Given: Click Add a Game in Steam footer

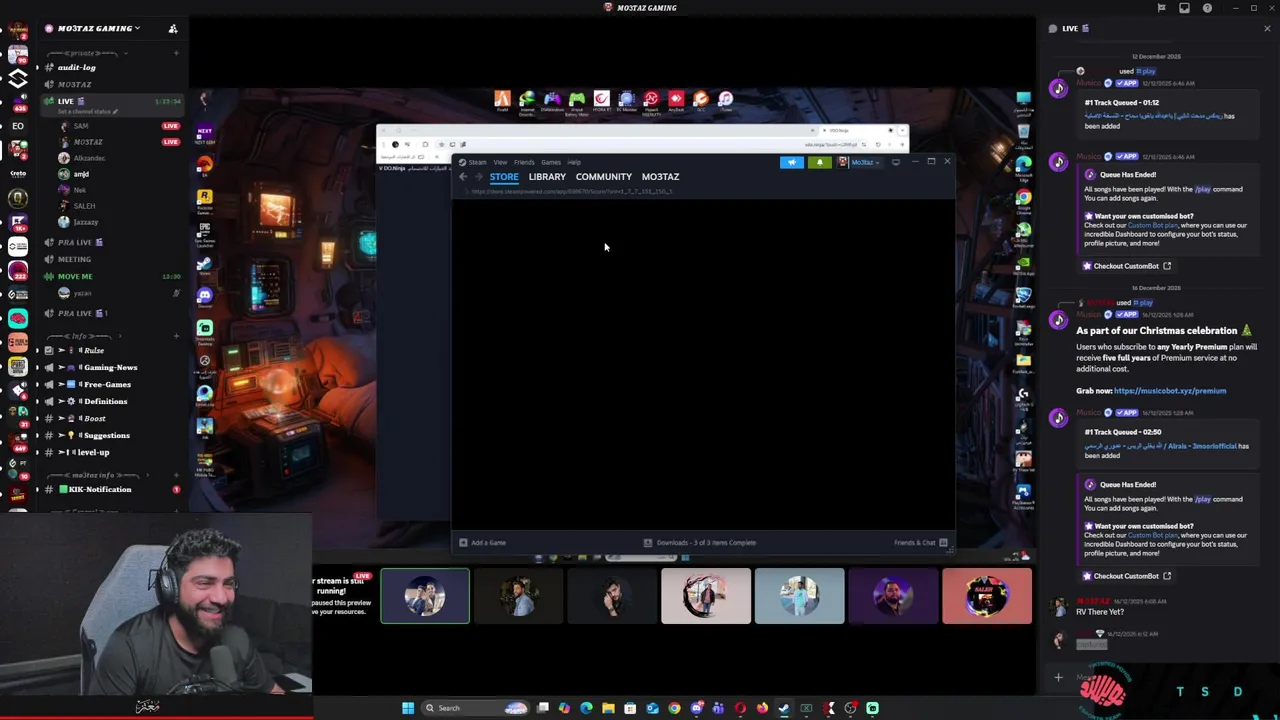Looking at the screenshot, I should click(482, 543).
